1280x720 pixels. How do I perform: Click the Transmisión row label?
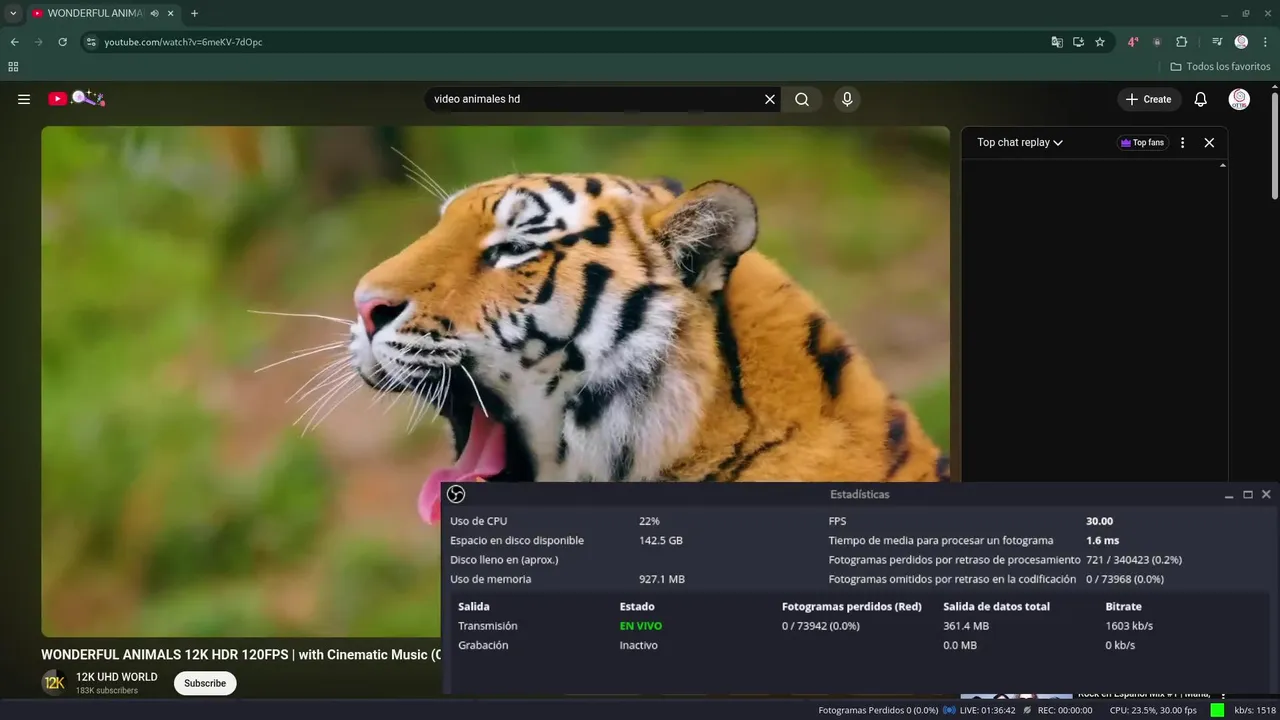click(487, 626)
